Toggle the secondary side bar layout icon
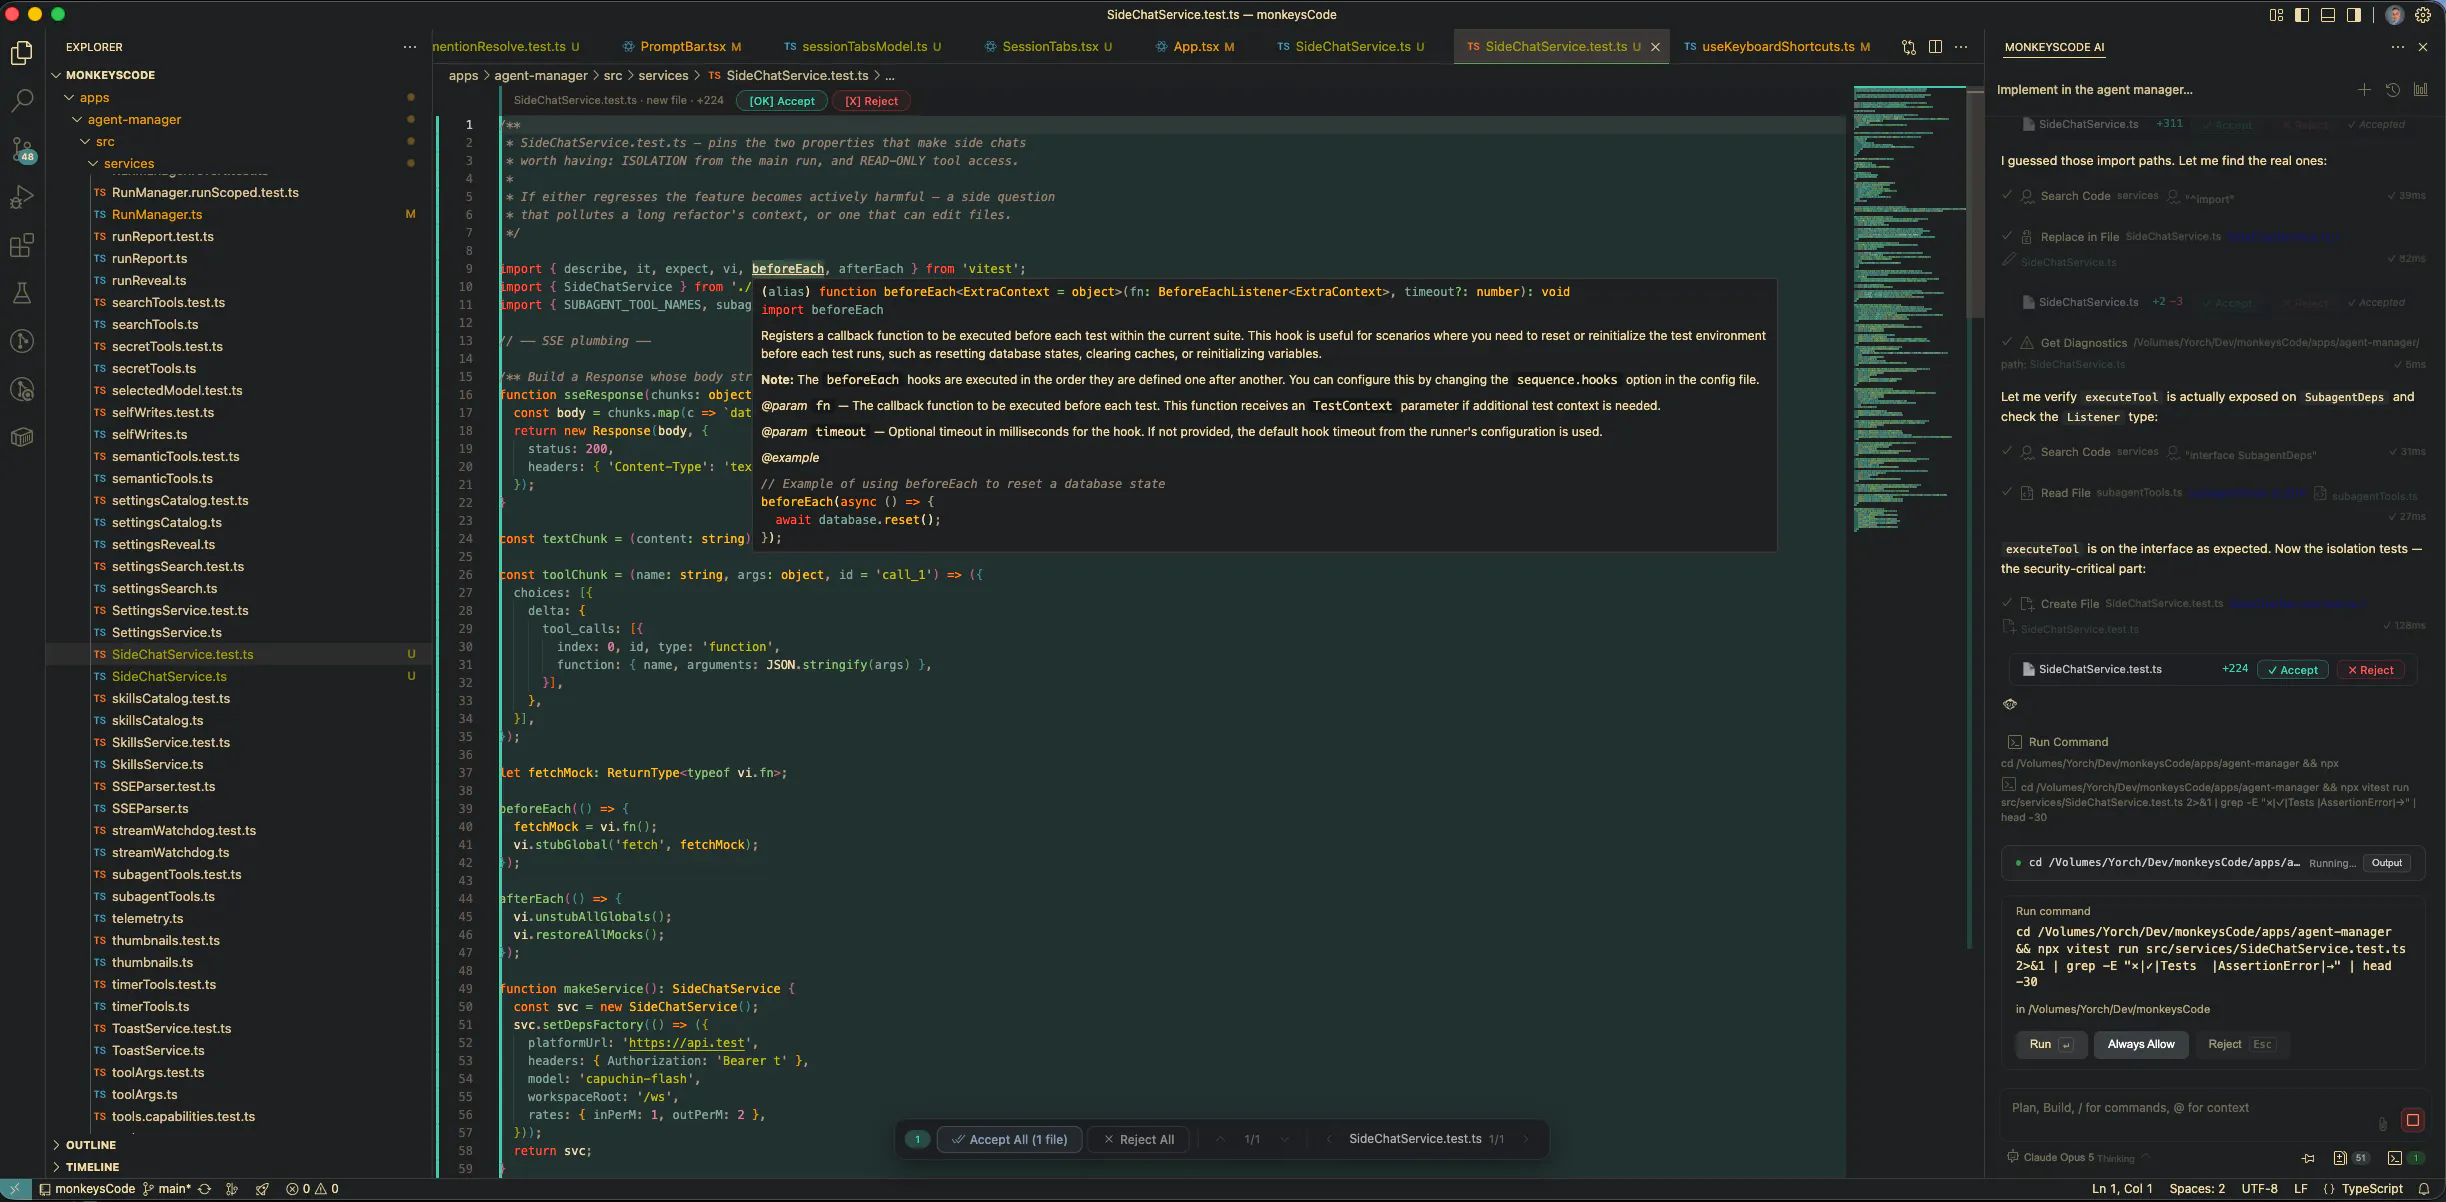This screenshot has height=1202, width=2446. 2354,15
